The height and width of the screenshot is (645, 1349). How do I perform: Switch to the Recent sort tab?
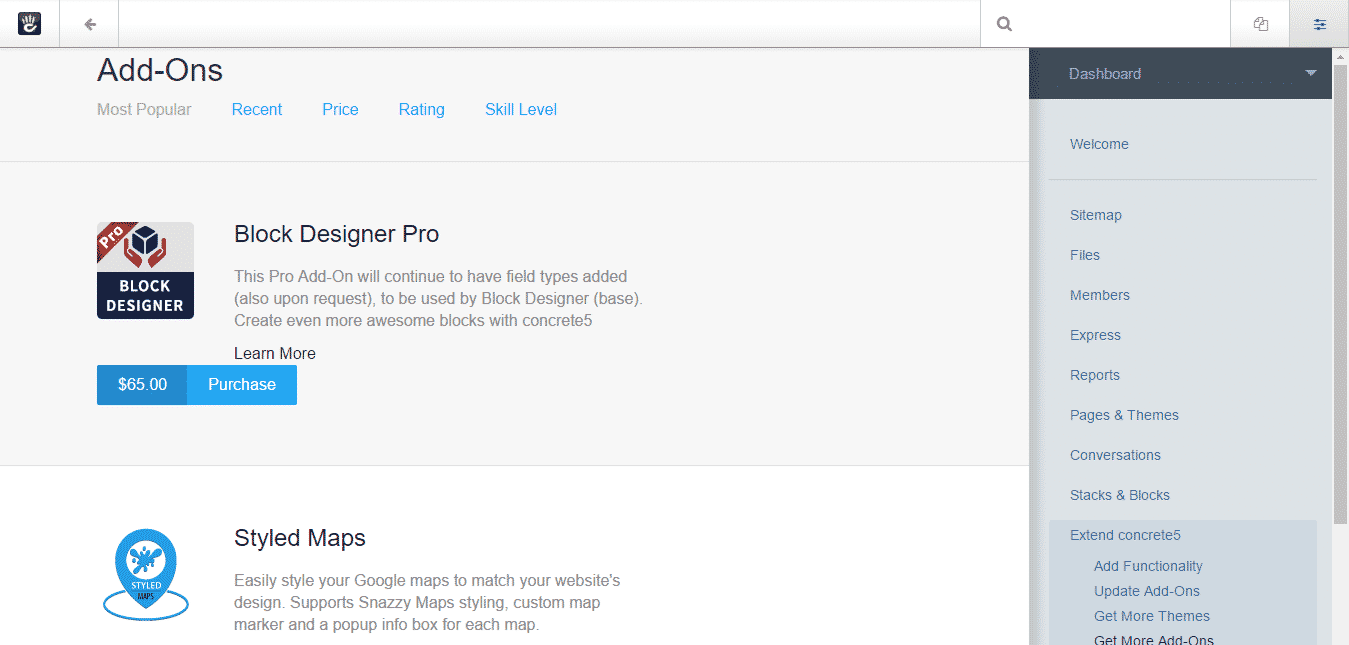click(x=256, y=109)
